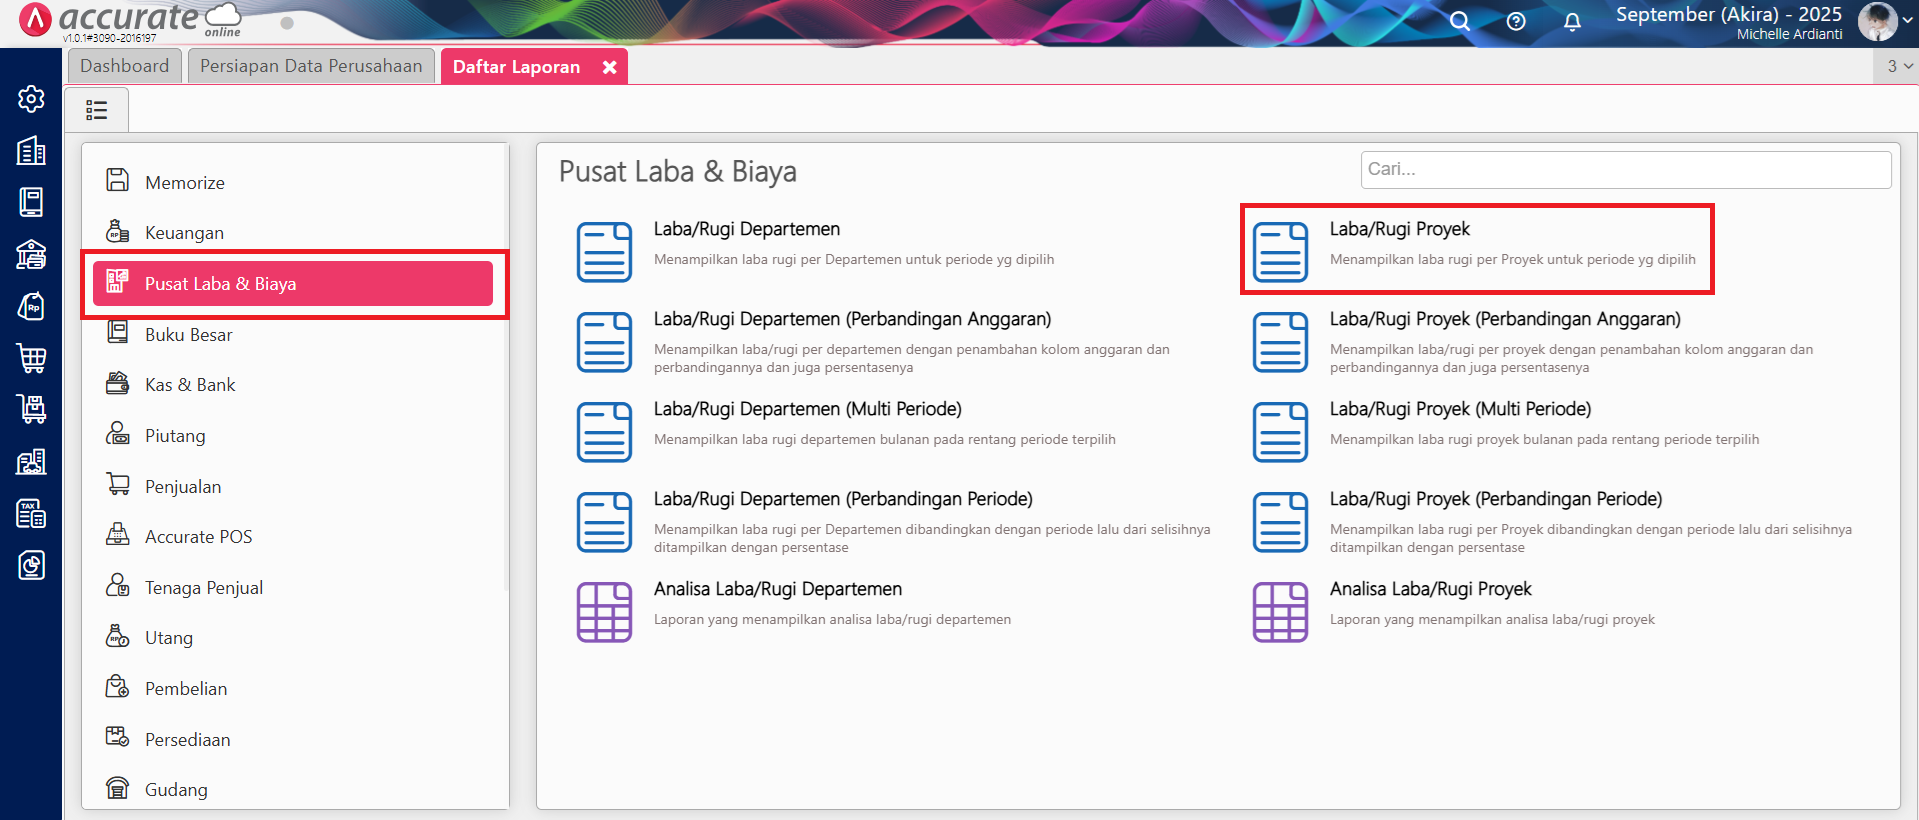This screenshot has width=1919, height=820.
Task: Open the tax sidebar icon
Action: click(x=31, y=514)
